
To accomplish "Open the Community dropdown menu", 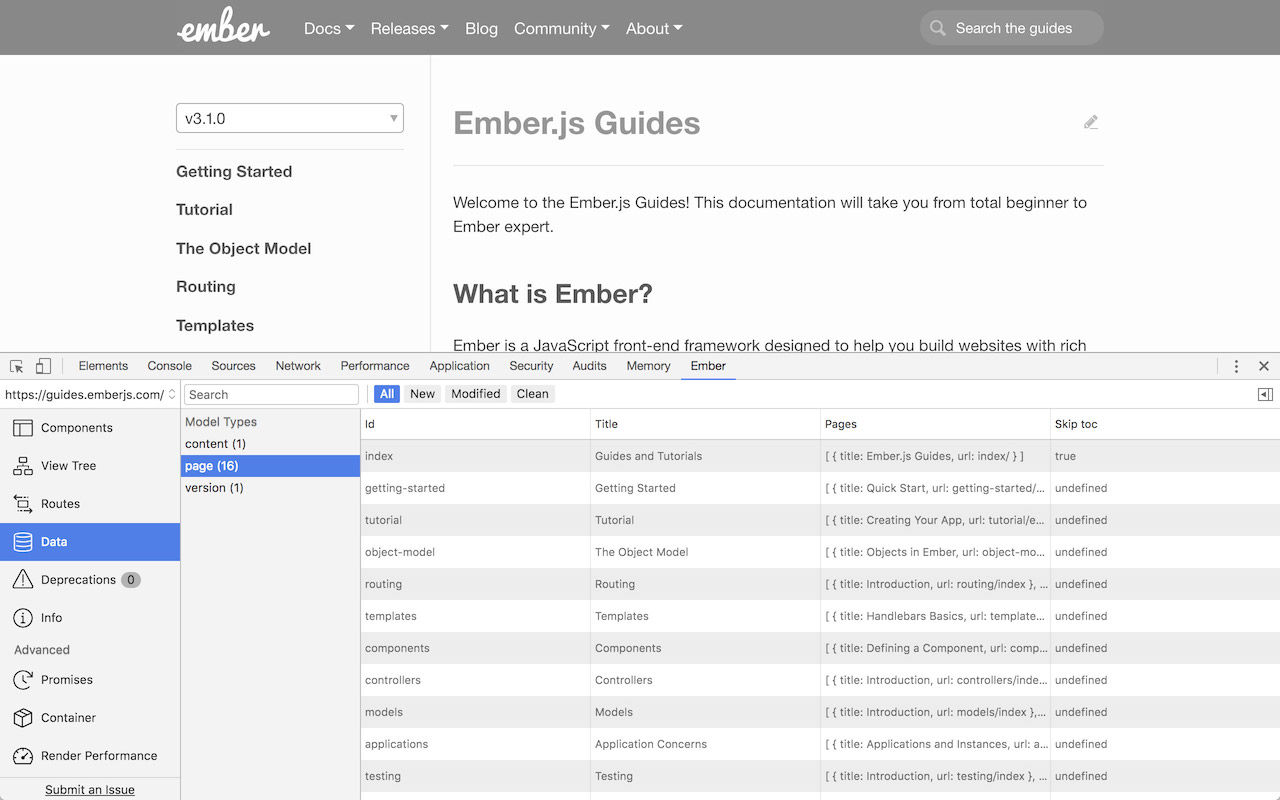I will pyautogui.click(x=561, y=28).
